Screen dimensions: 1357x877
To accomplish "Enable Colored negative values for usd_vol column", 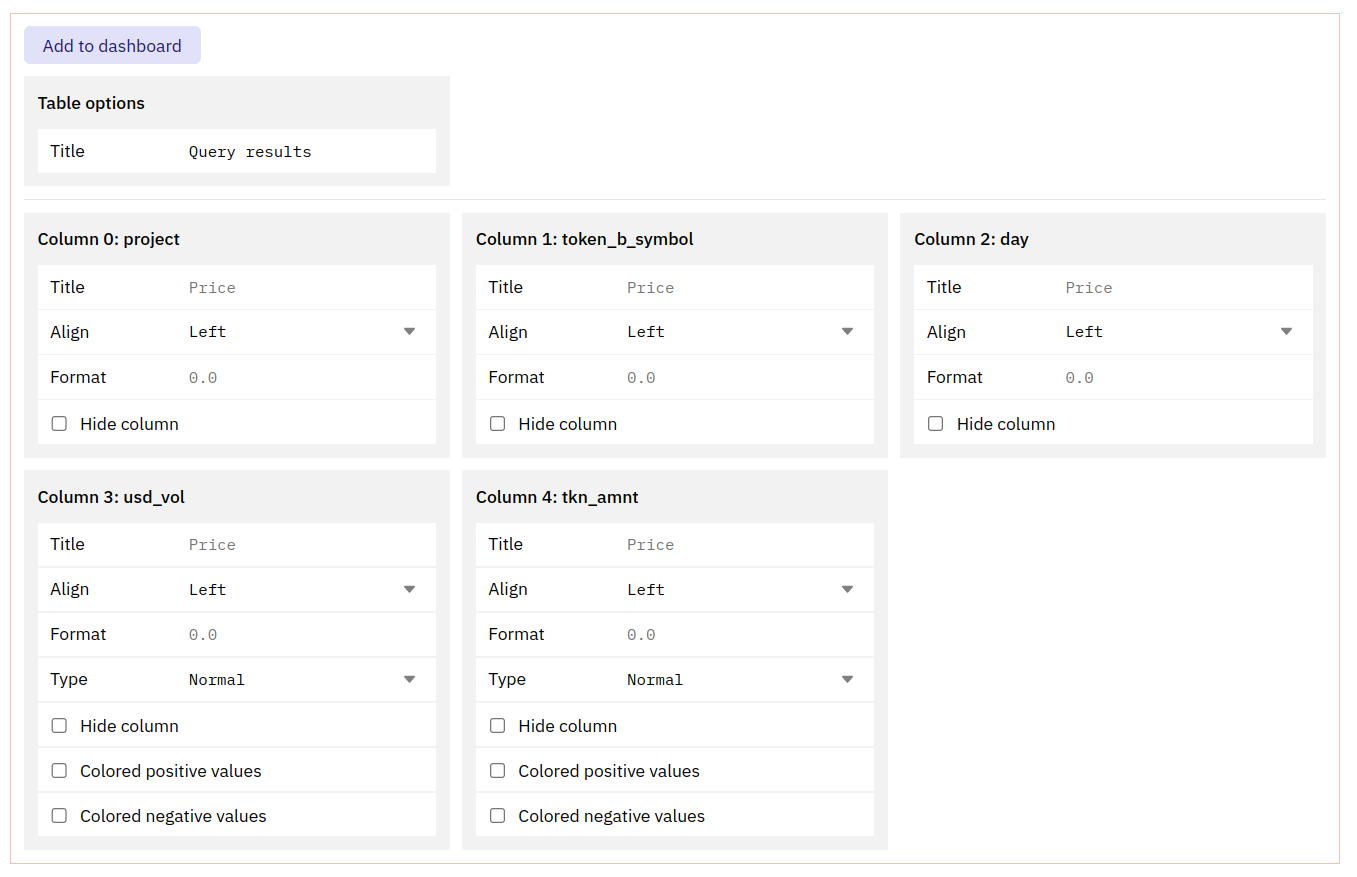I will click(x=59, y=815).
